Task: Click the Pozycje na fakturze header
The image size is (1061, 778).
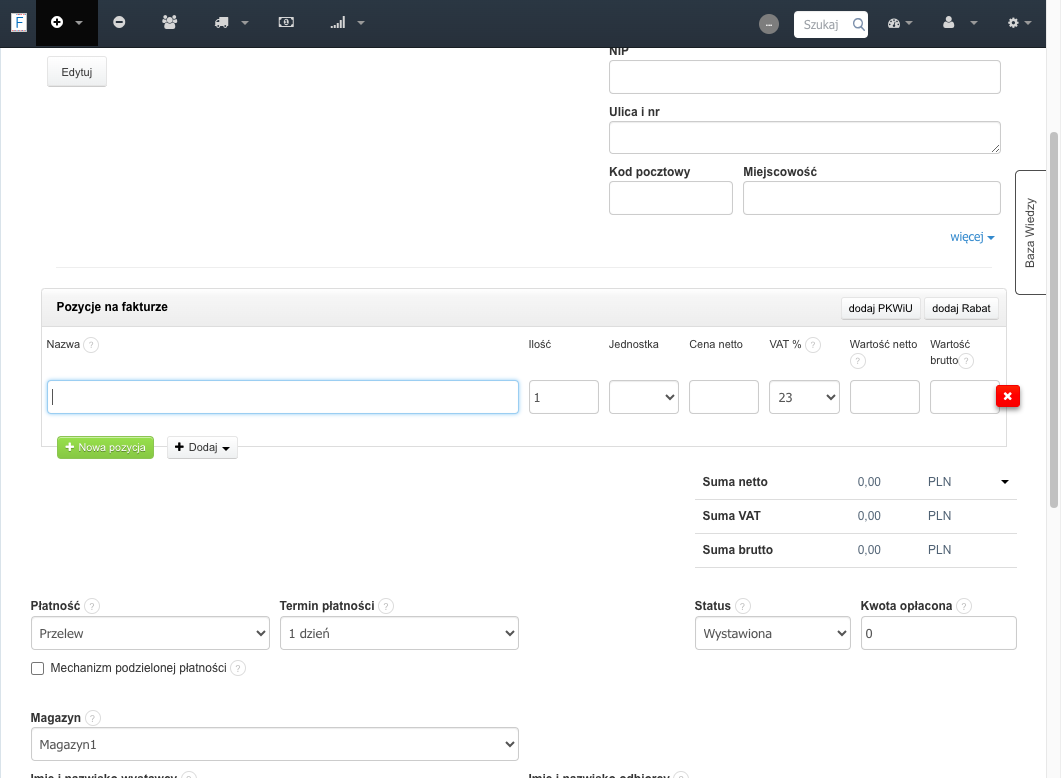Action: click(x=112, y=307)
